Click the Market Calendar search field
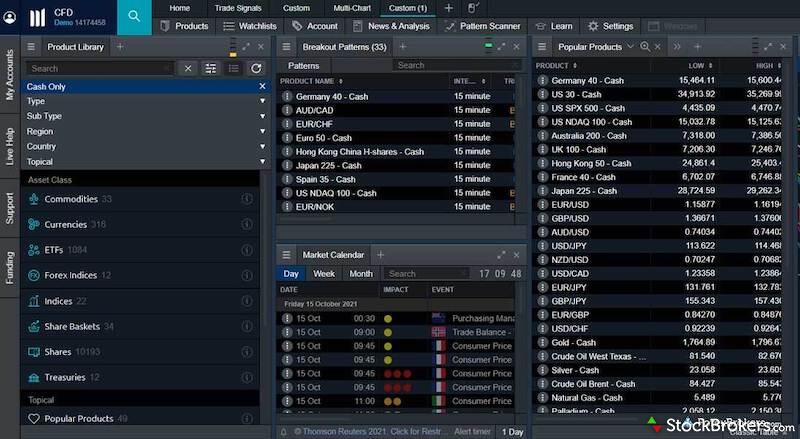This screenshot has width=800, height=439. click(x=425, y=273)
